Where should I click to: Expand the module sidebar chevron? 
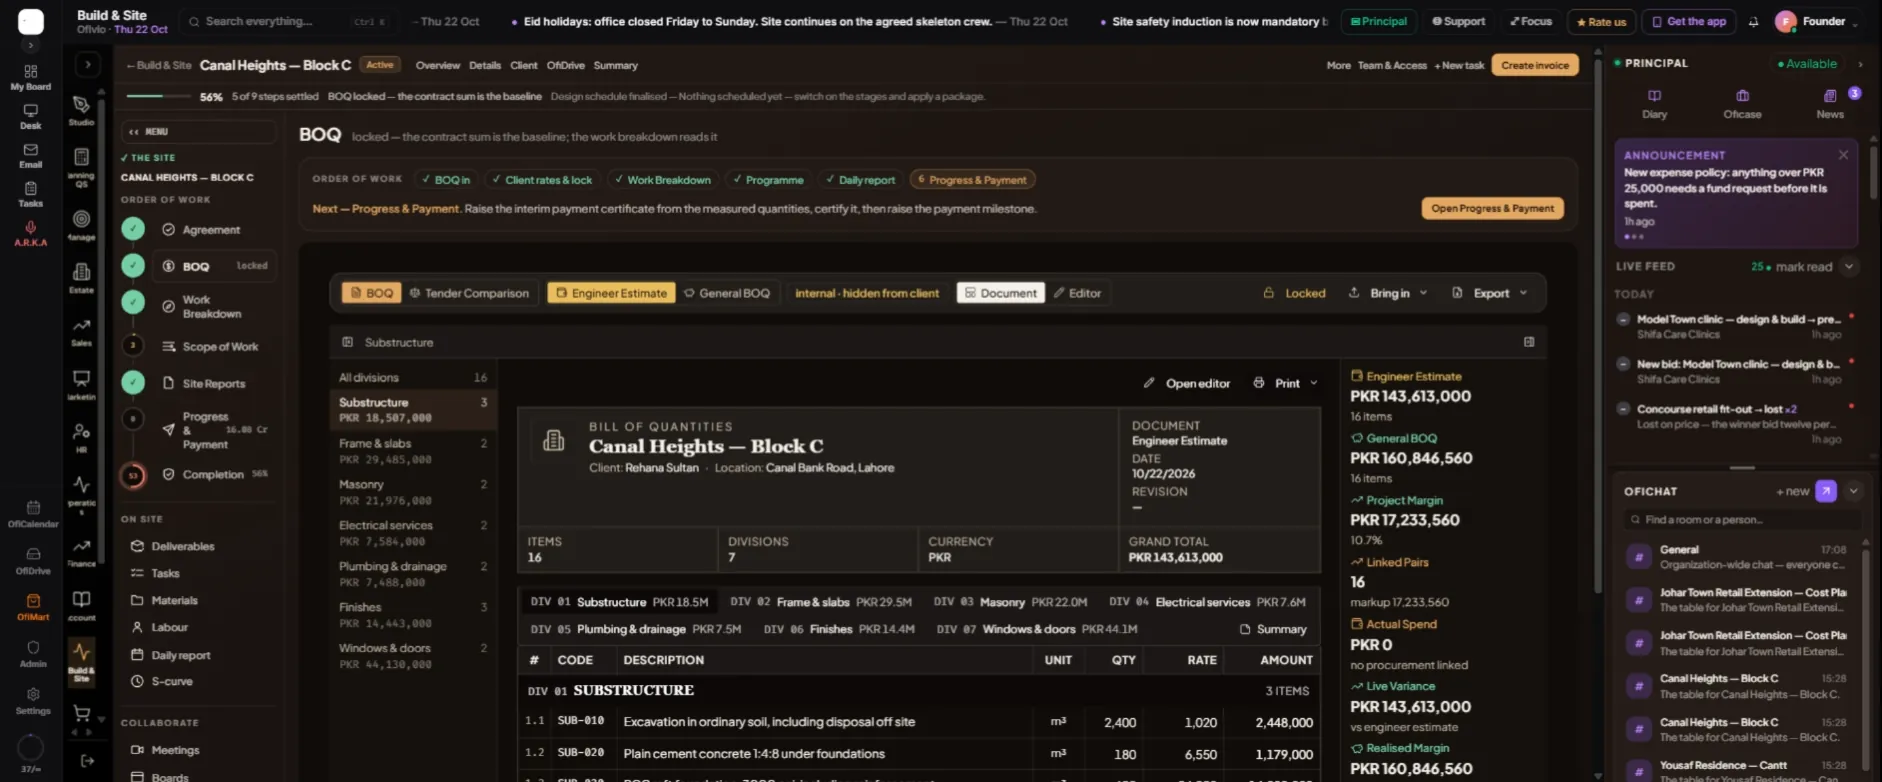click(87, 65)
